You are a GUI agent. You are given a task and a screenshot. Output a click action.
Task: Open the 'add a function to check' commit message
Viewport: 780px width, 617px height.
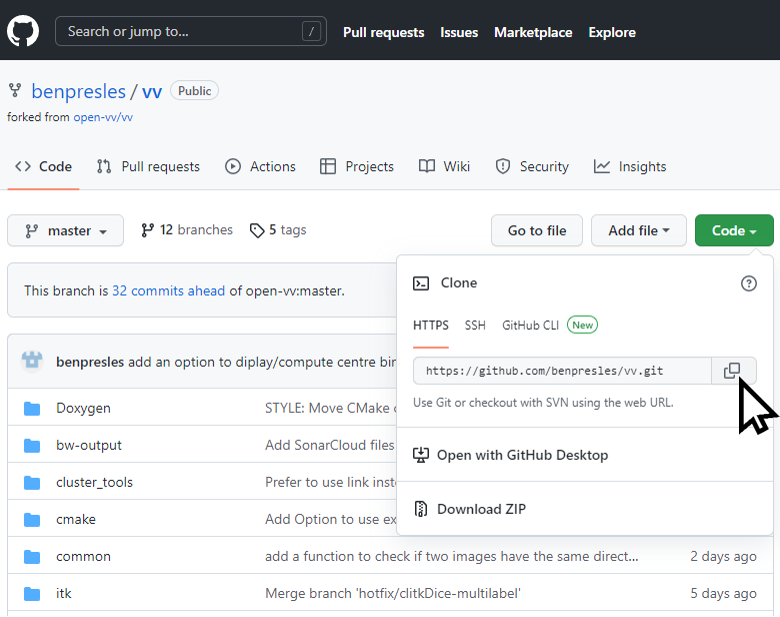(452, 557)
